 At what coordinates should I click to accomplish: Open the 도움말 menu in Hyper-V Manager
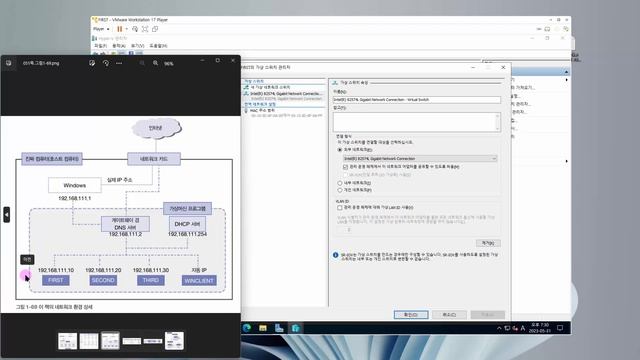[x=158, y=46]
